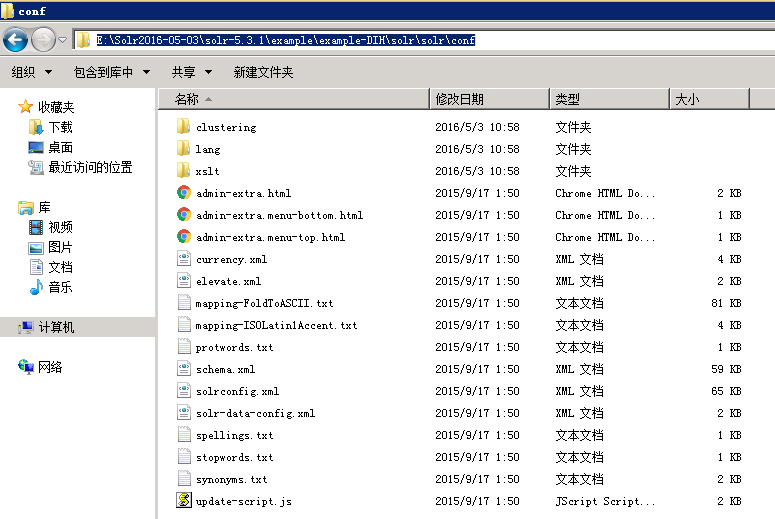The height and width of the screenshot is (519, 775).
Task: Click the conf folder icon in title bar
Action: click(7, 11)
